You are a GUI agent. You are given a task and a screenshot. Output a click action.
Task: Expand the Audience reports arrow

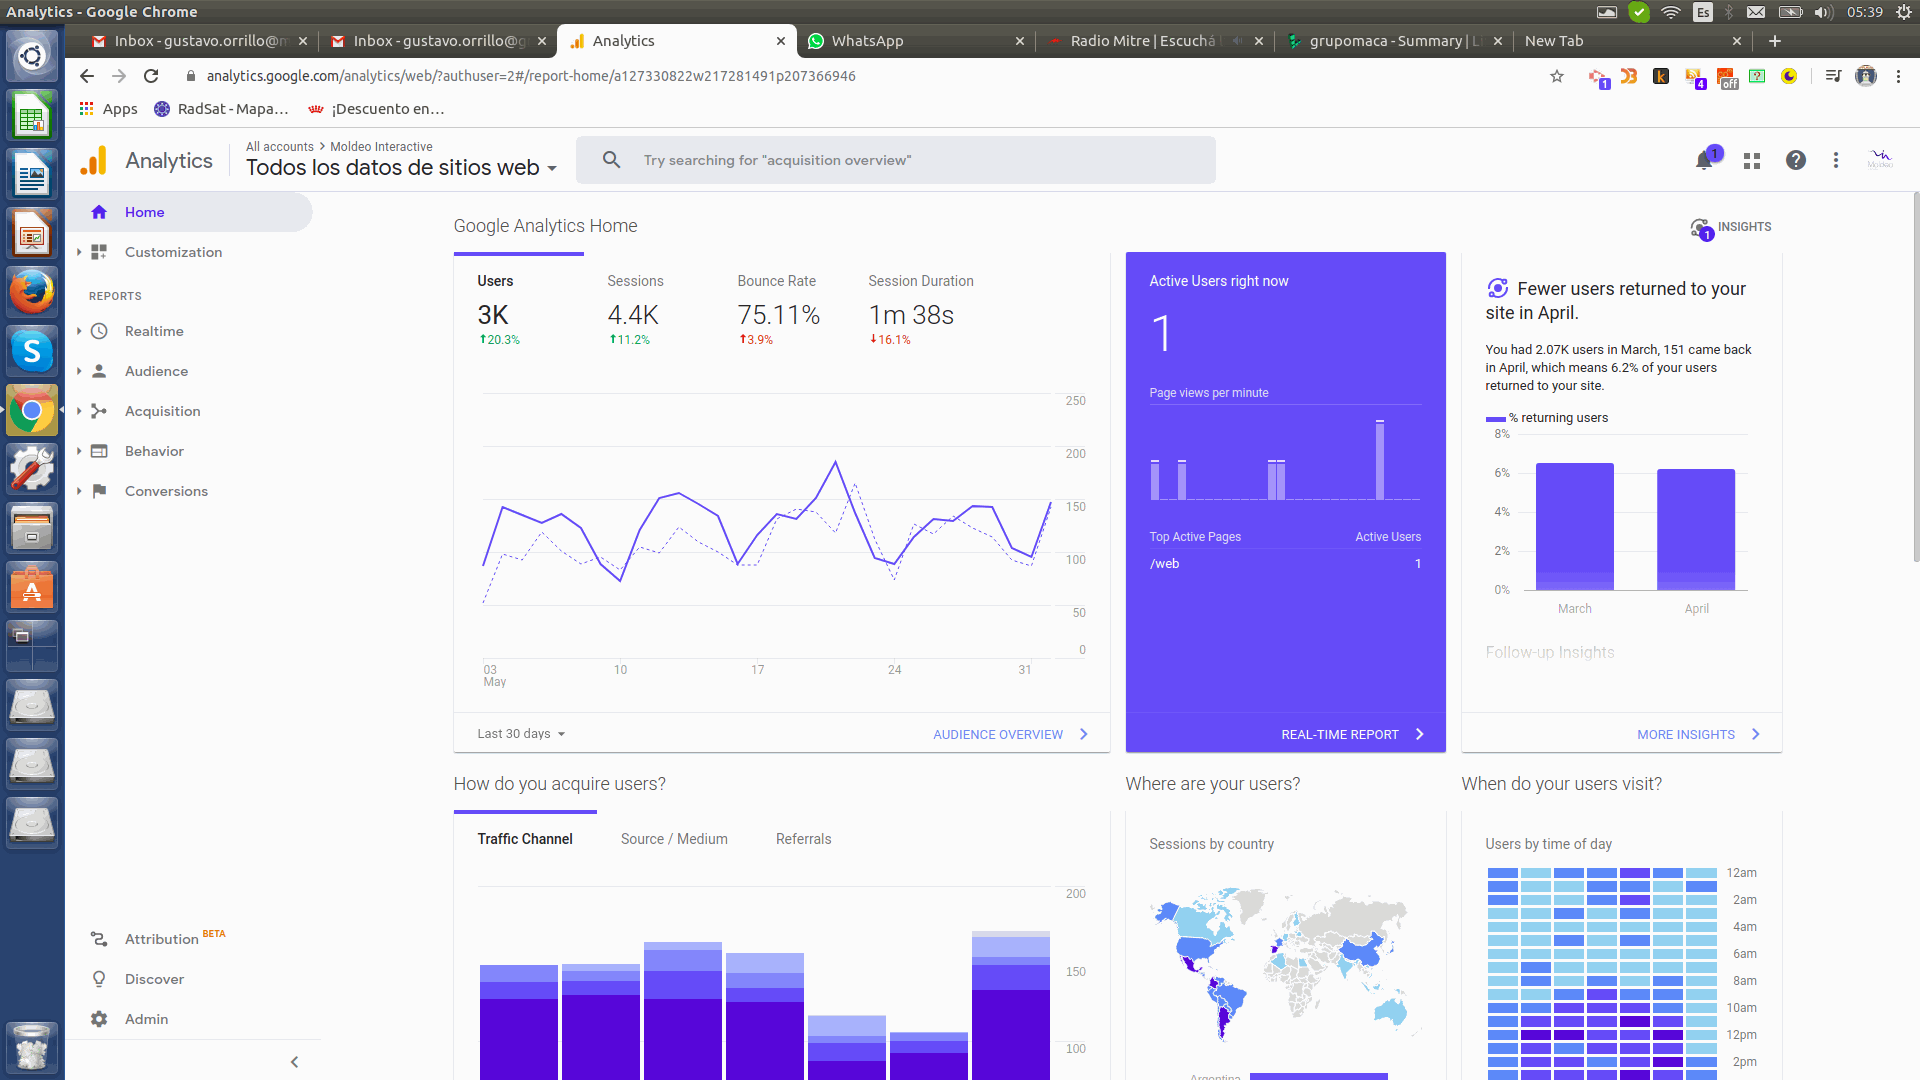[79, 371]
